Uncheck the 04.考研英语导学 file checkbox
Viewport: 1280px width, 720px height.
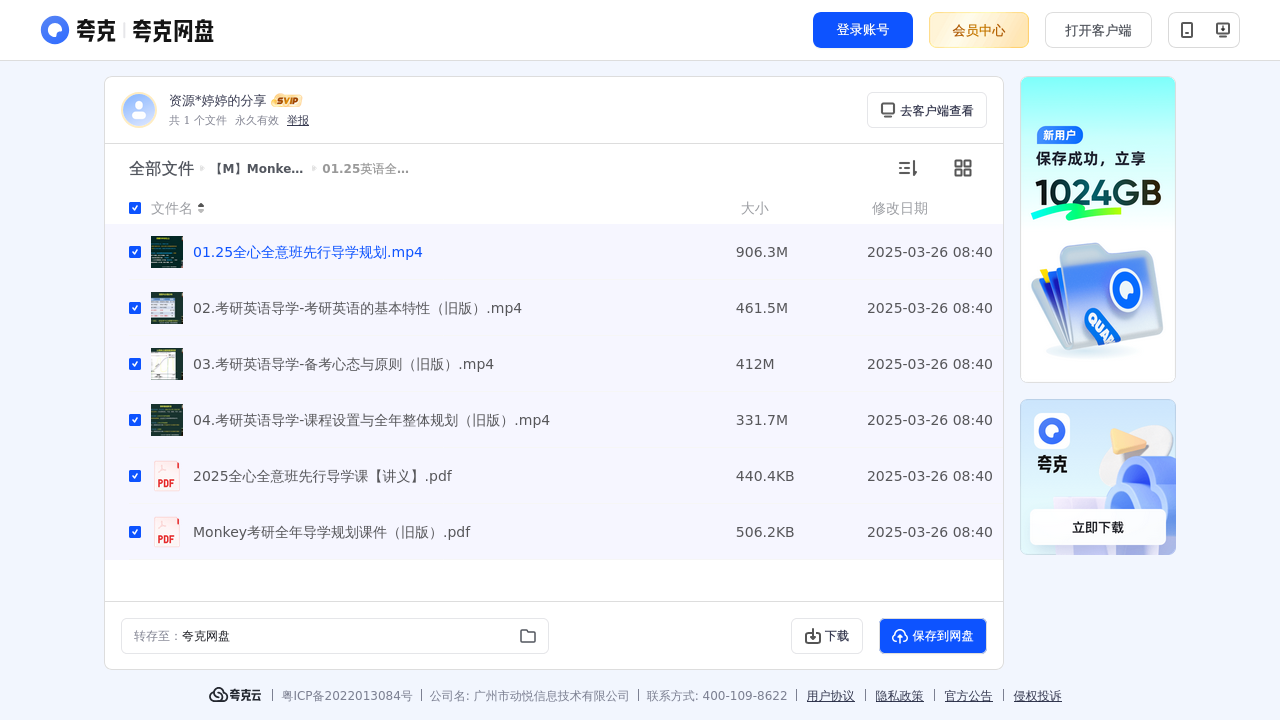tap(135, 420)
